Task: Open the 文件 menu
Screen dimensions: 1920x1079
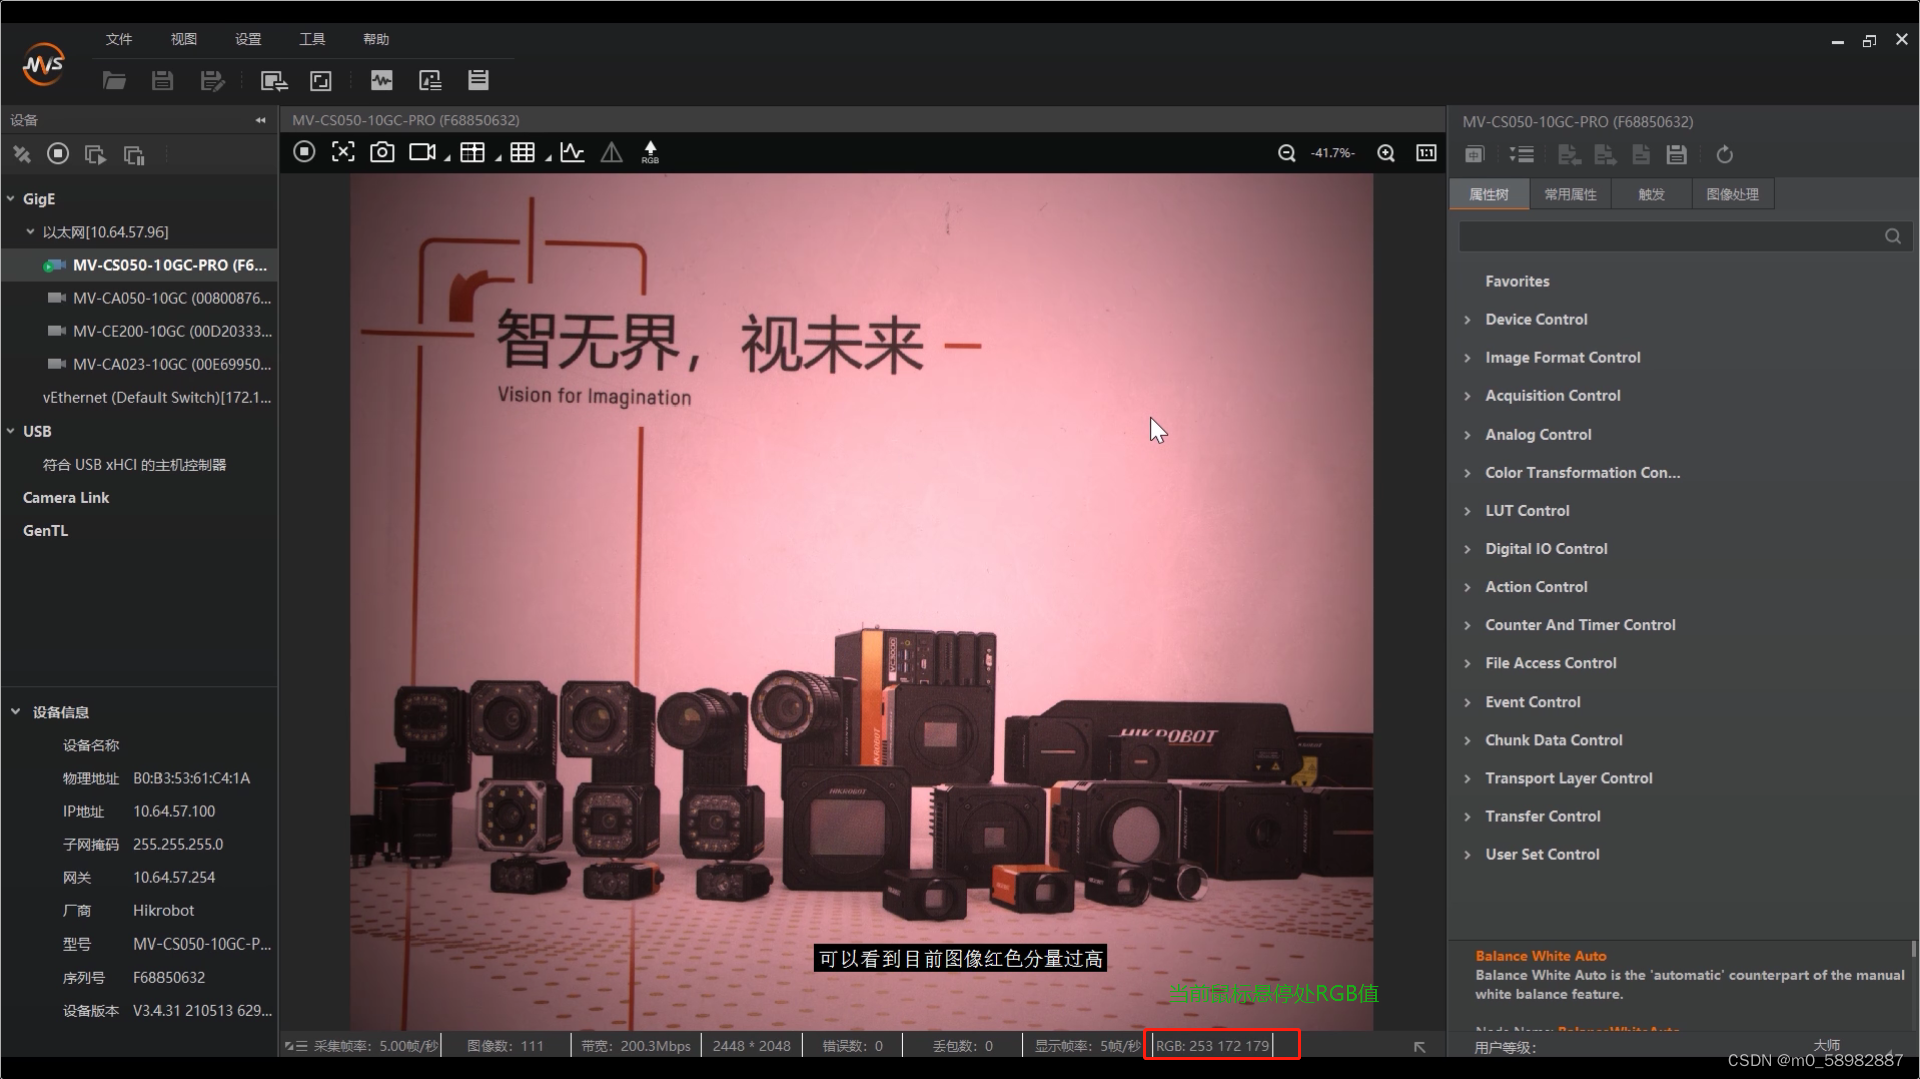Action: pos(119,39)
